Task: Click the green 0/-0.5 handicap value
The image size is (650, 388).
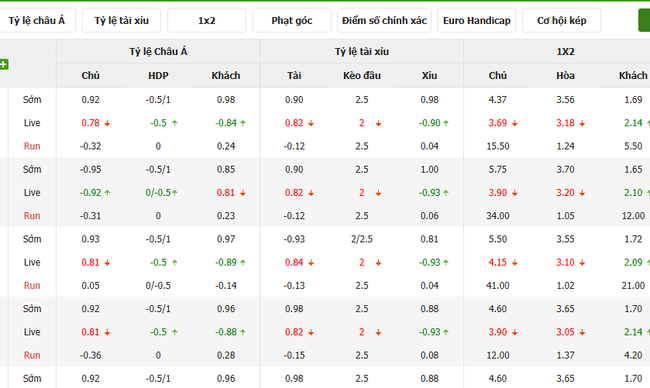Action: (x=158, y=193)
